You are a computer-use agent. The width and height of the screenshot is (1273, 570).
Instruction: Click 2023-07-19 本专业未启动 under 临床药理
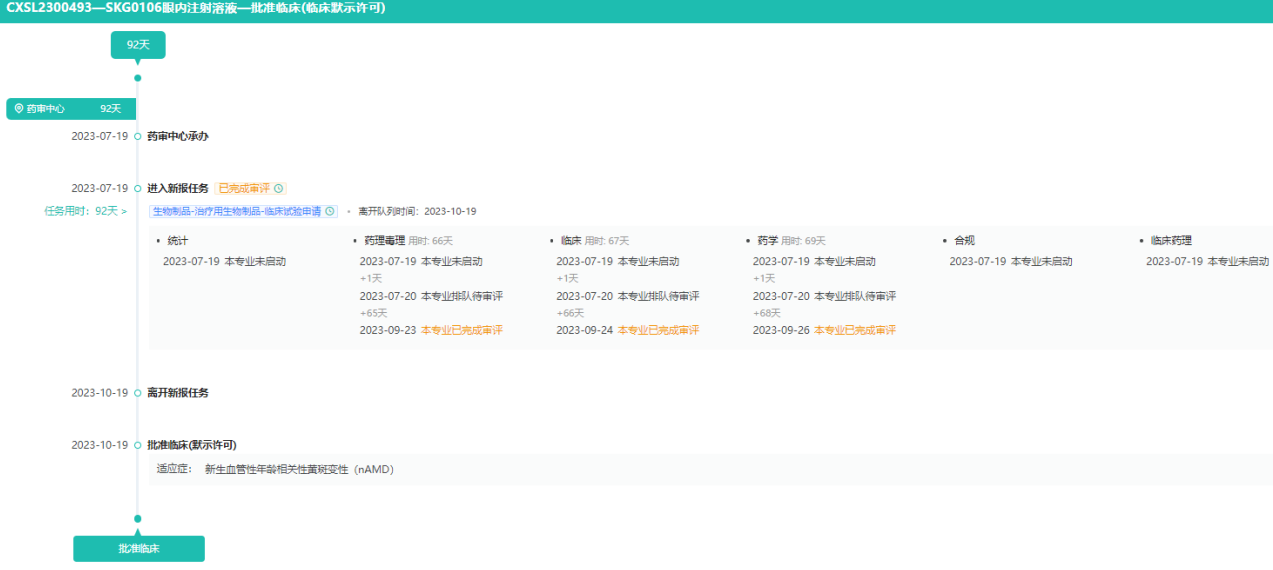coord(1207,261)
